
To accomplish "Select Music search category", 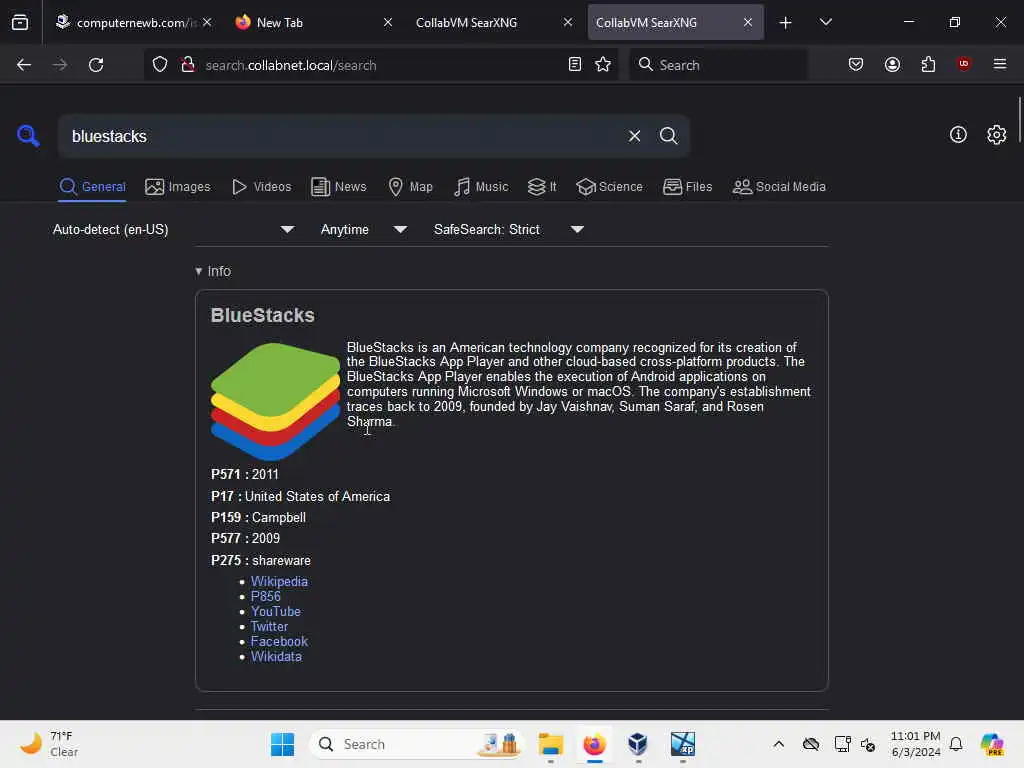I will [481, 187].
